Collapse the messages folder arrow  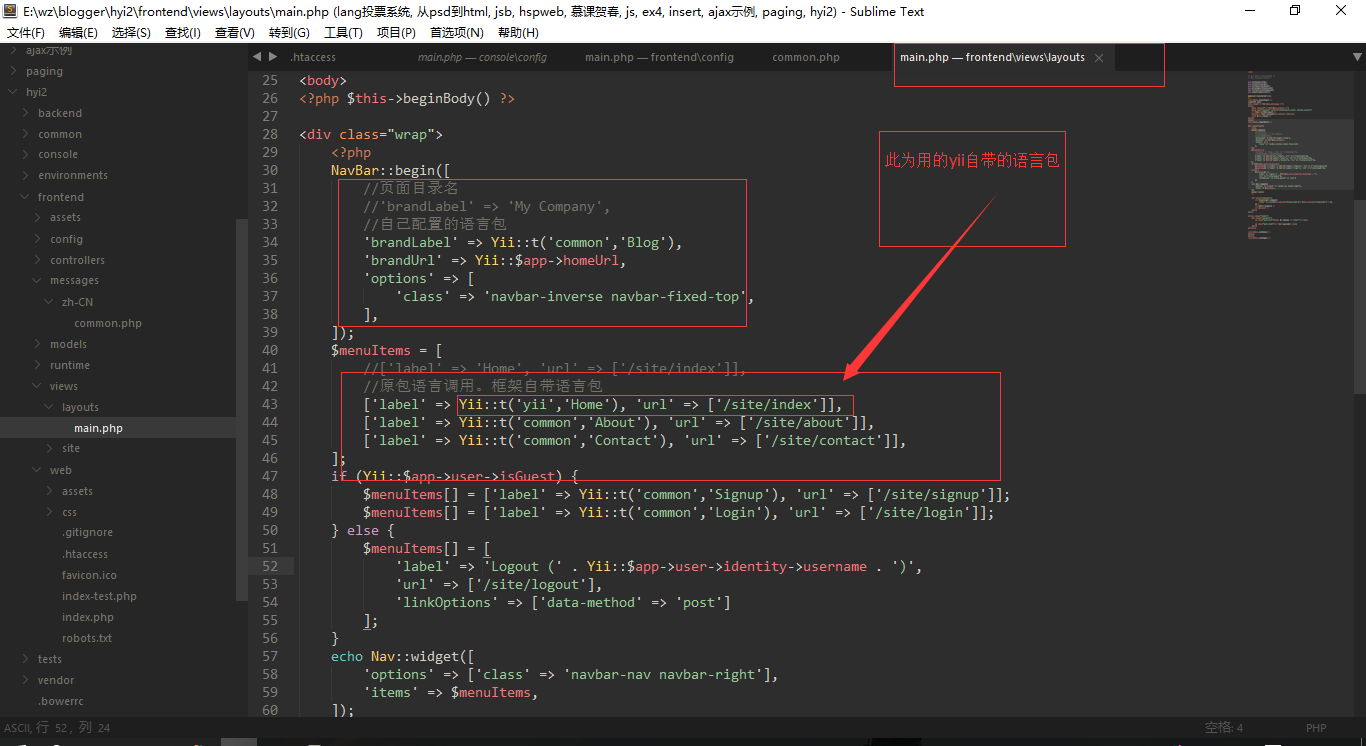pyautogui.click(x=38, y=280)
